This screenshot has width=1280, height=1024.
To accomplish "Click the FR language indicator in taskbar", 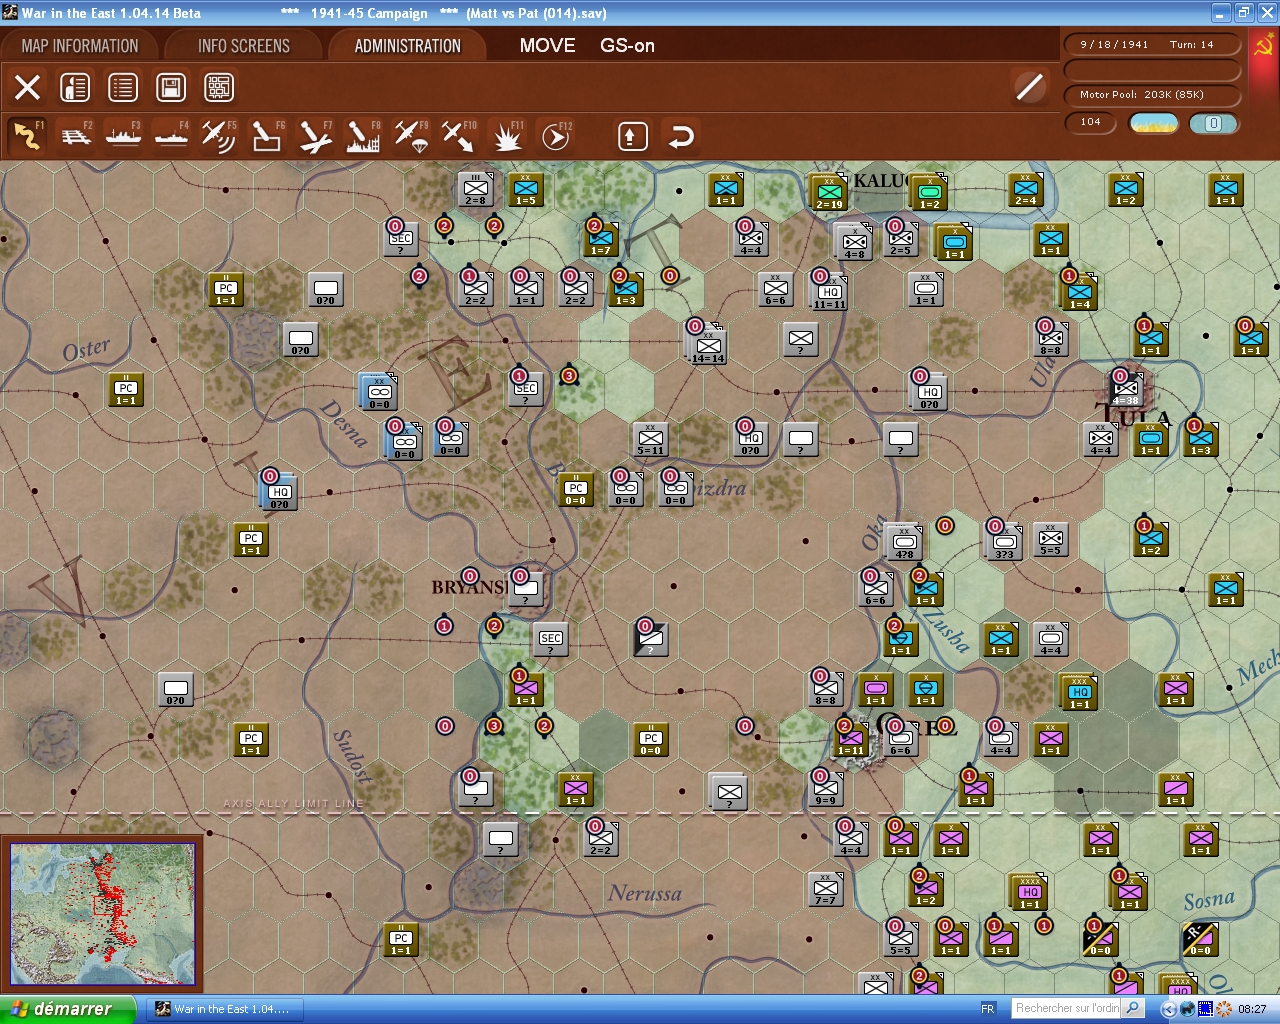I will (x=988, y=1009).
